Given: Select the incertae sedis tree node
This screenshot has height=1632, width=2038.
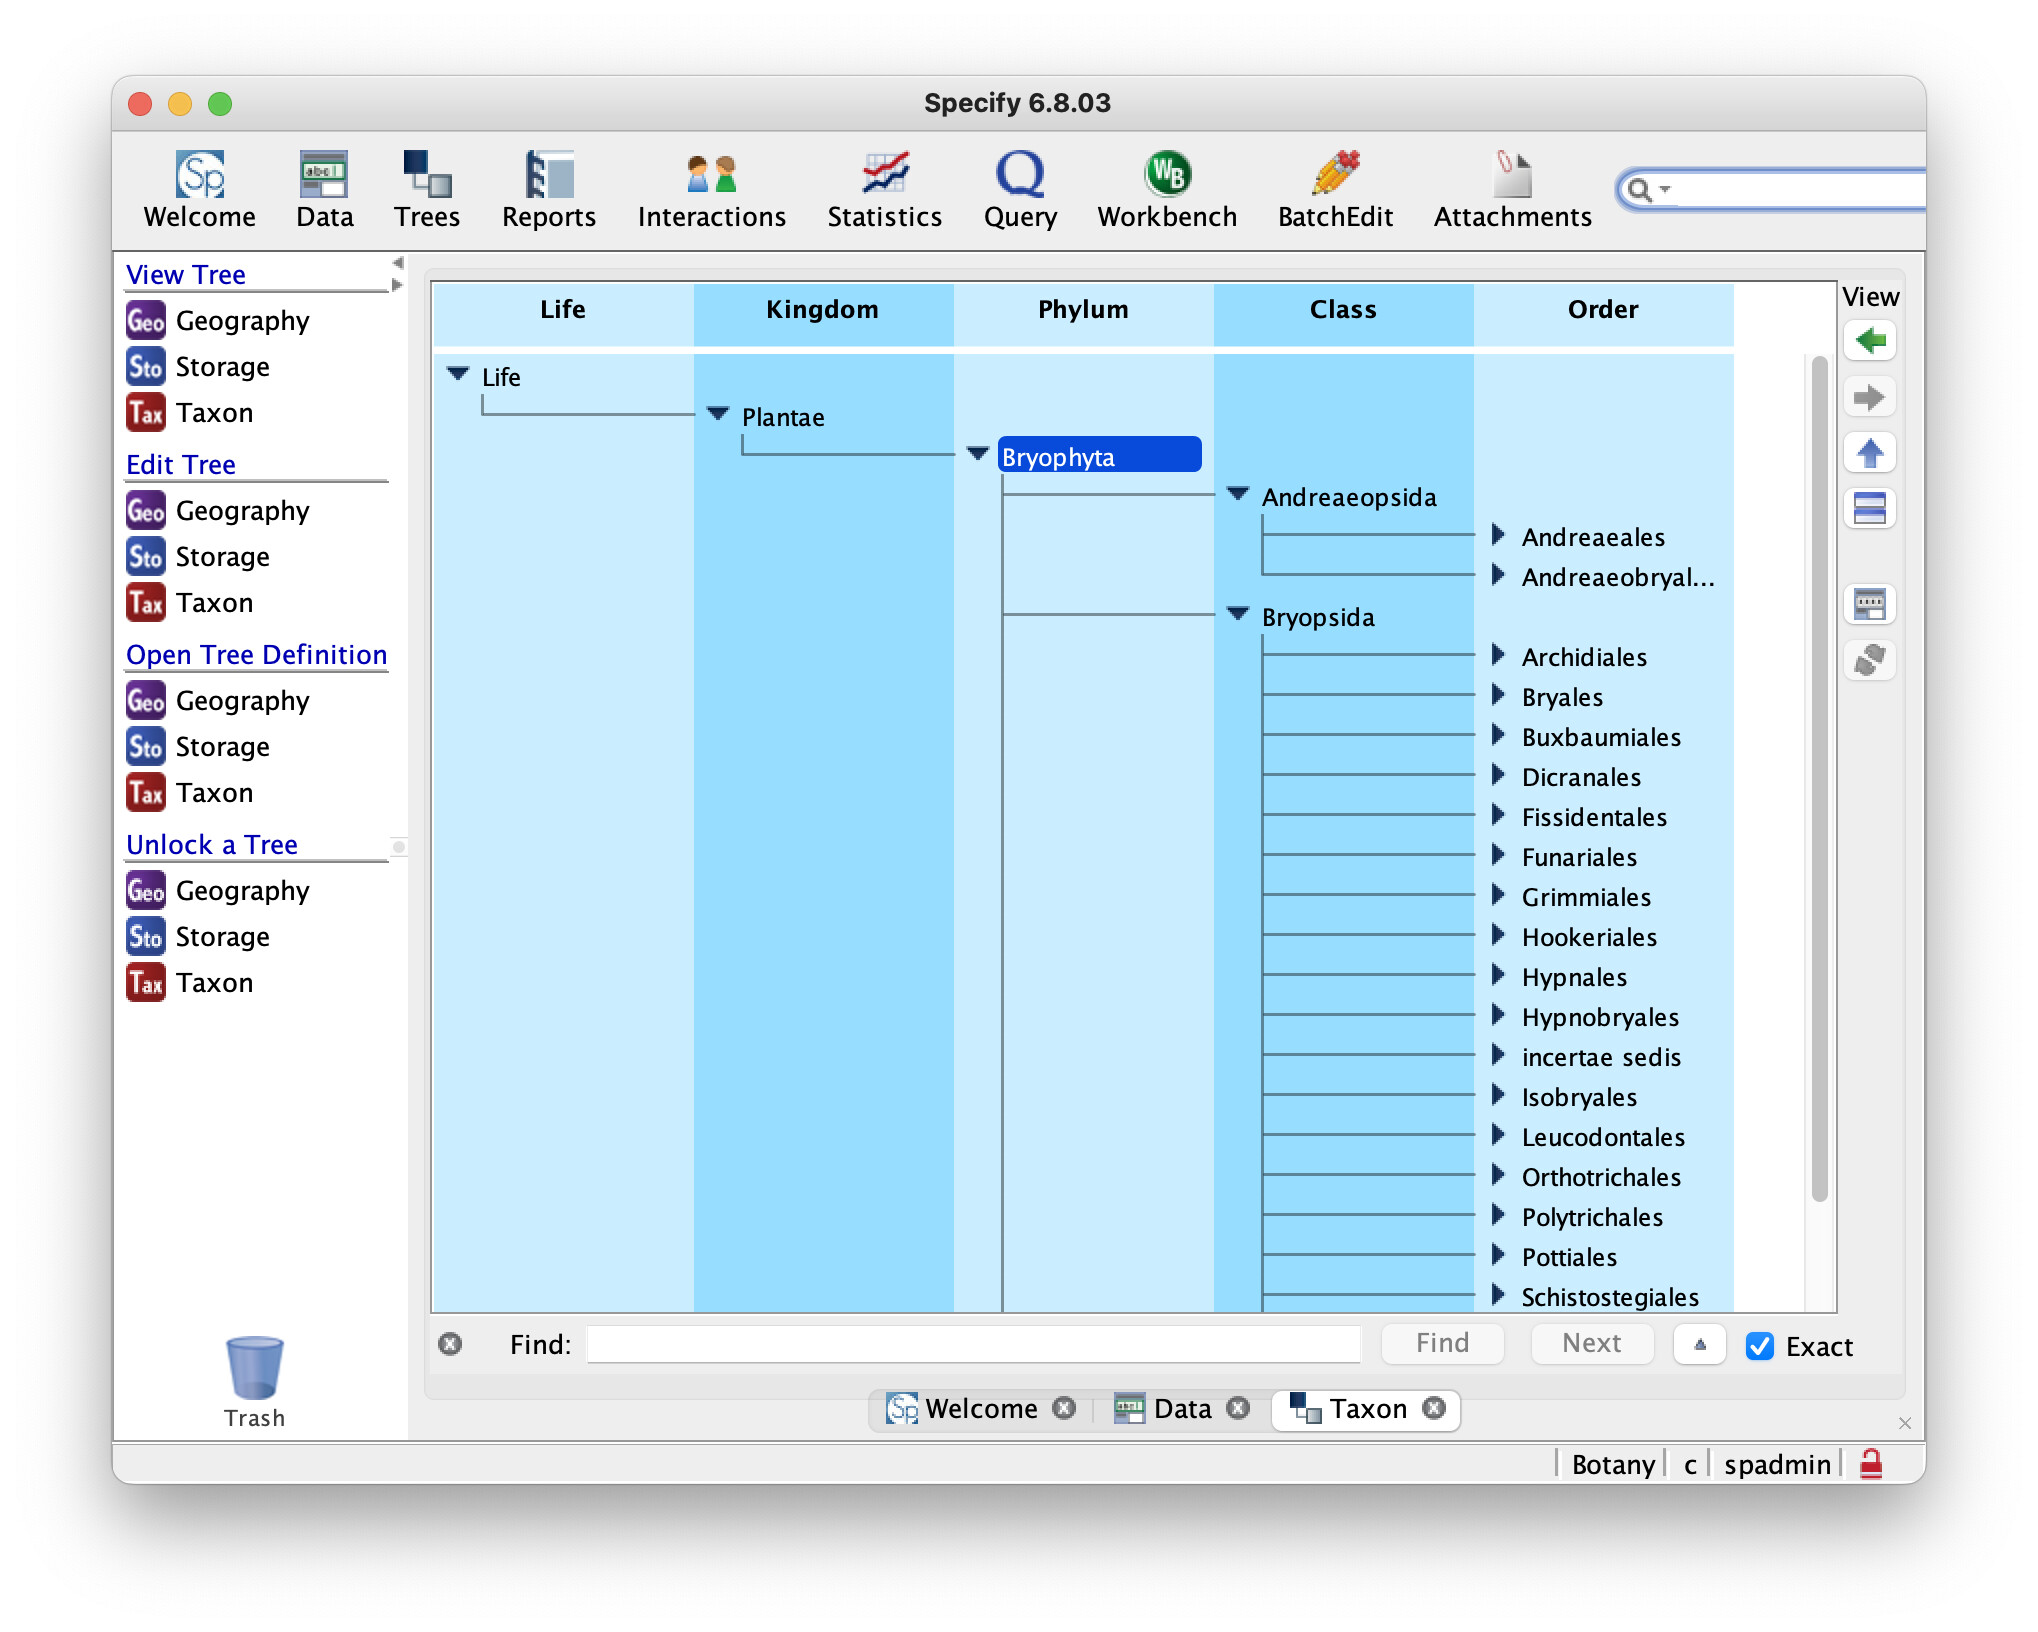Looking at the screenshot, I should pos(1601,1057).
